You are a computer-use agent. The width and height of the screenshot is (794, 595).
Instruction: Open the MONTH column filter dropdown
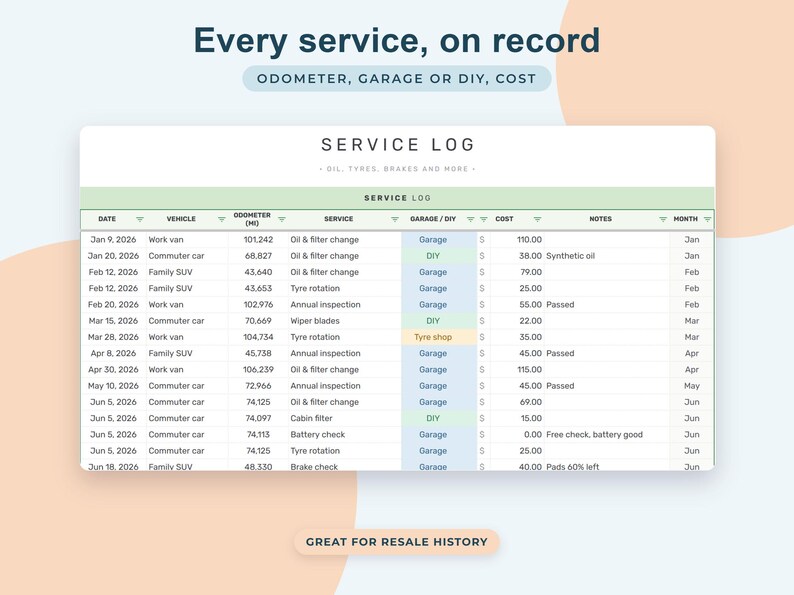pos(707,219)
